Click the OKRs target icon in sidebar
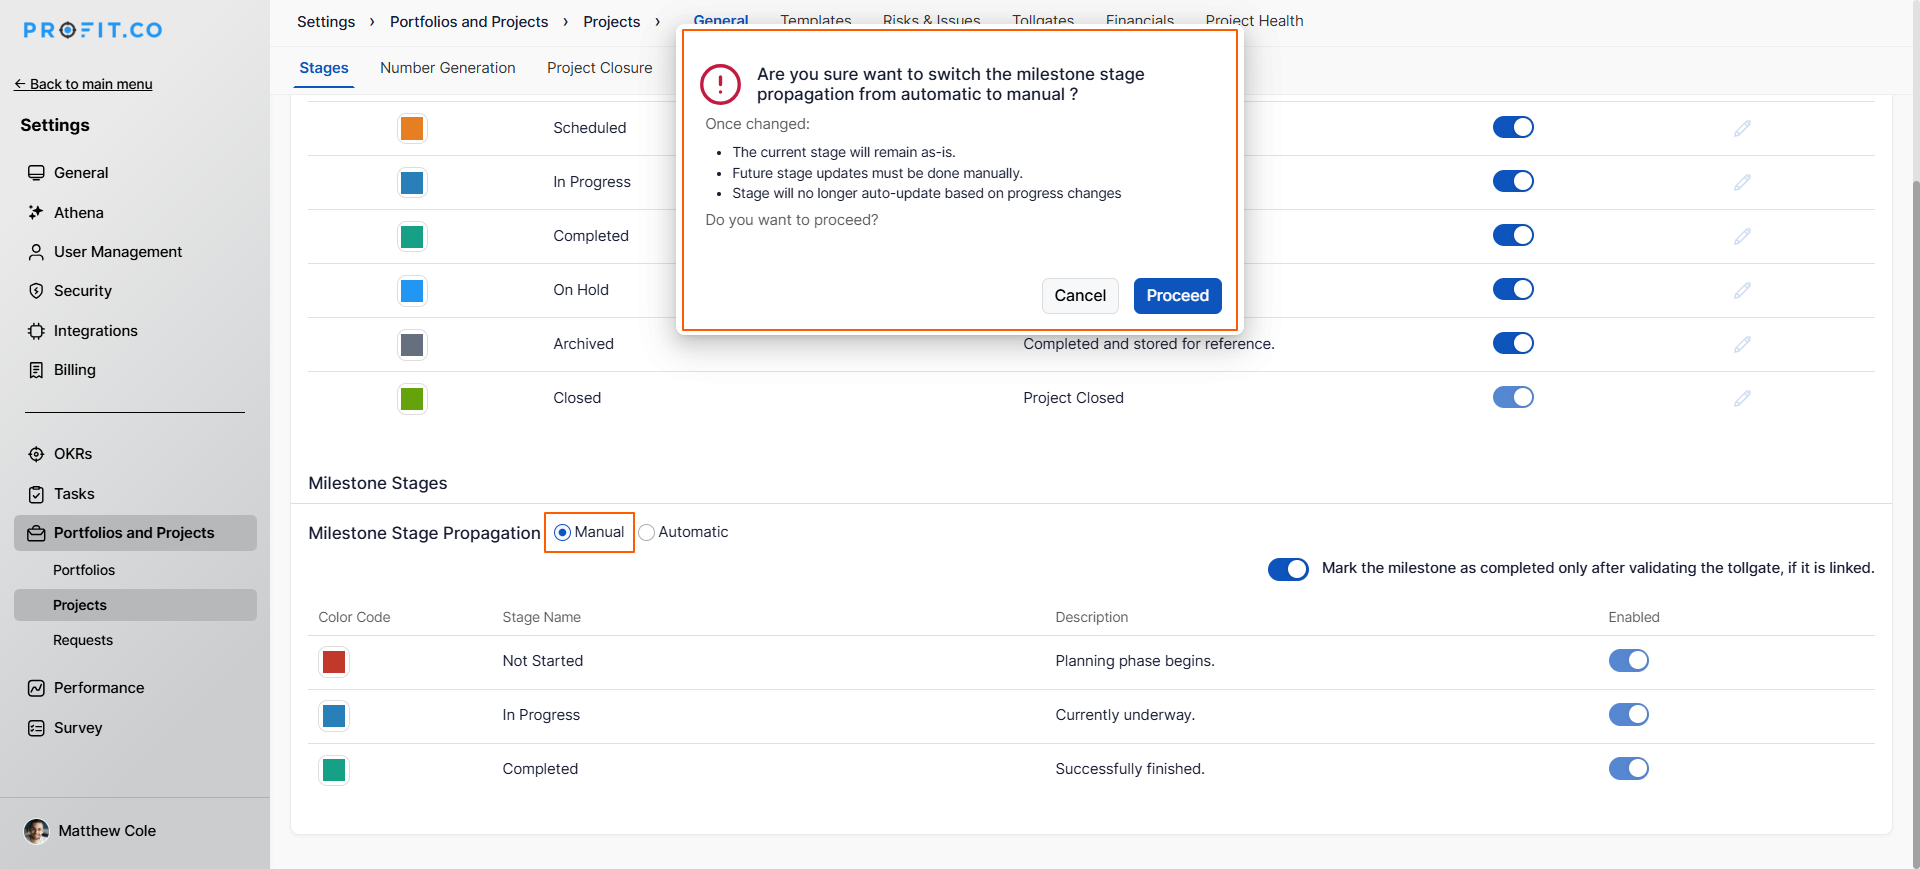This screenshot has height=869, width=1920. (36, 454)
